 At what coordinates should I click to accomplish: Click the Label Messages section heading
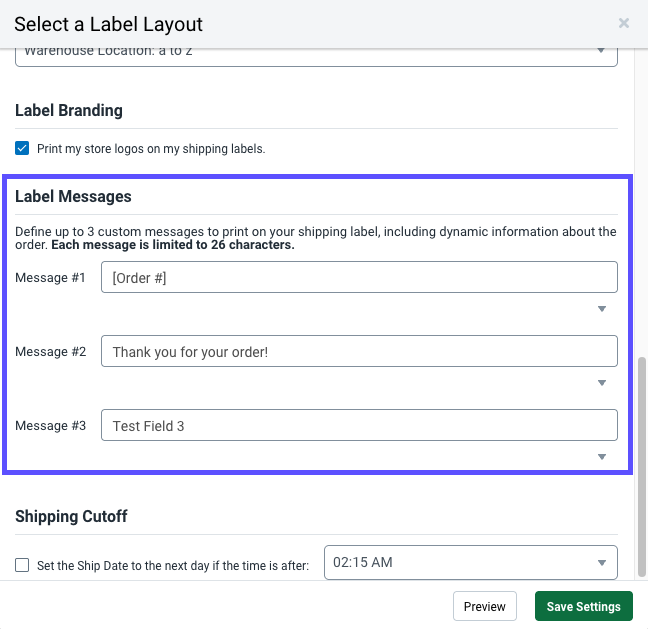(73, 197)
